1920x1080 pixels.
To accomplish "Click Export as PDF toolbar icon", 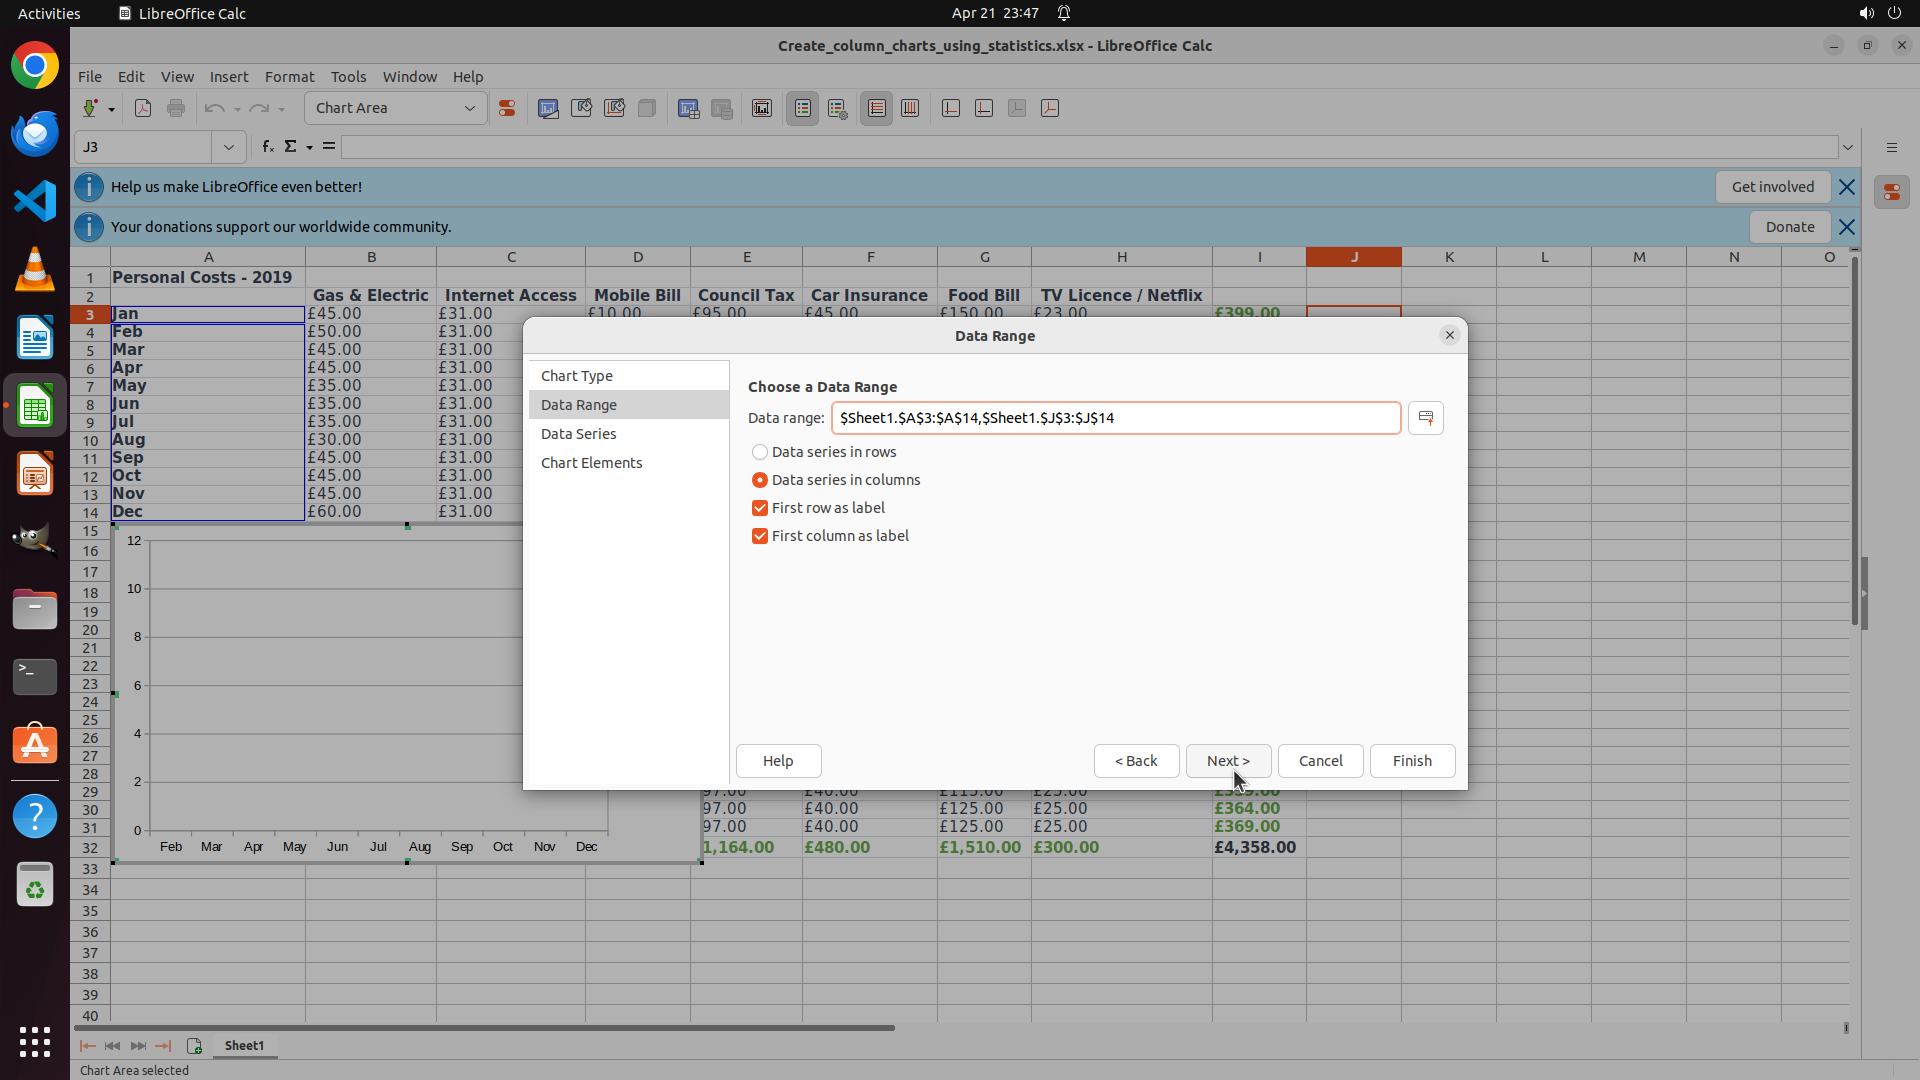I will tap(143, 108).
